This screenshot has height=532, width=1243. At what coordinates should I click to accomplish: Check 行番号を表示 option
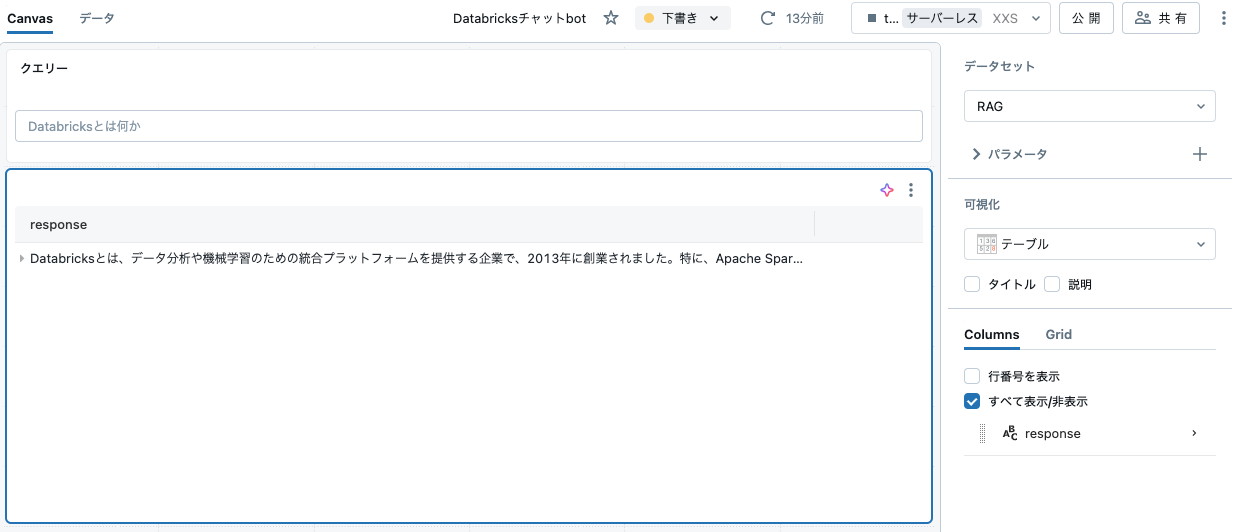[972, 376]
